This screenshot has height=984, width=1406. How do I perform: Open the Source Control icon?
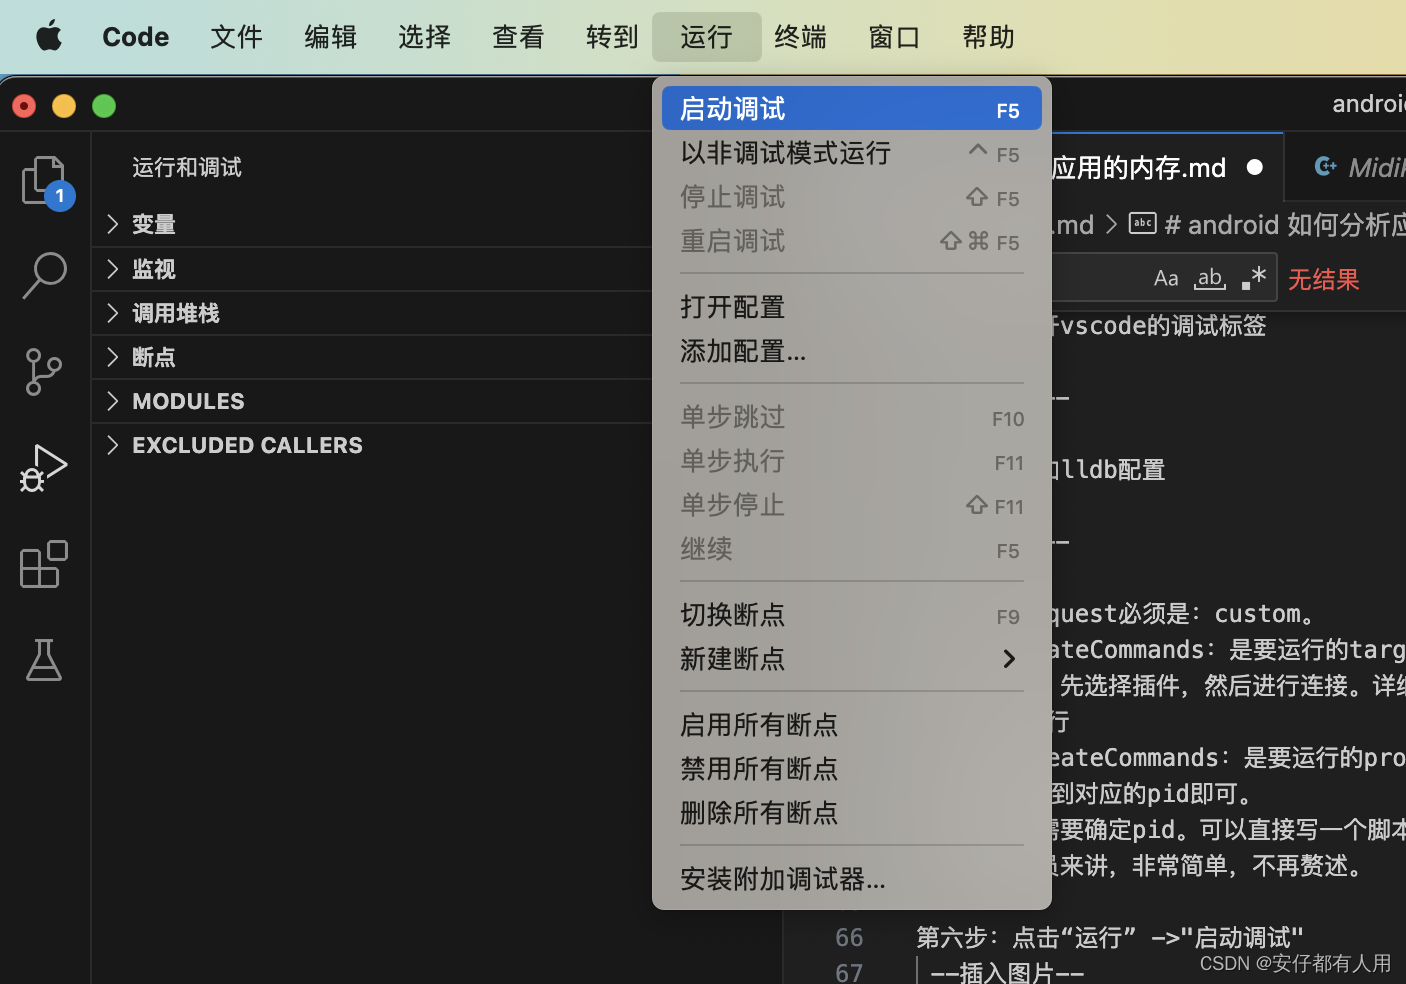point(44,372)
